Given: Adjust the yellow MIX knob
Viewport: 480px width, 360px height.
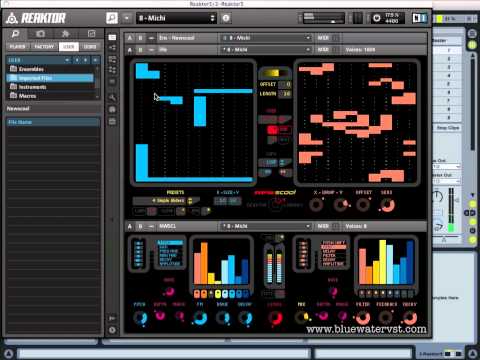Looking at the screenshot, I should click(x=301, y=317).
